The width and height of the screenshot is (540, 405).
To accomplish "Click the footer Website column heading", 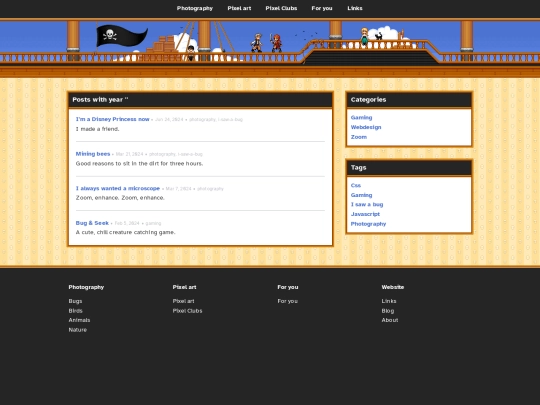I will (x=393, y=287).
